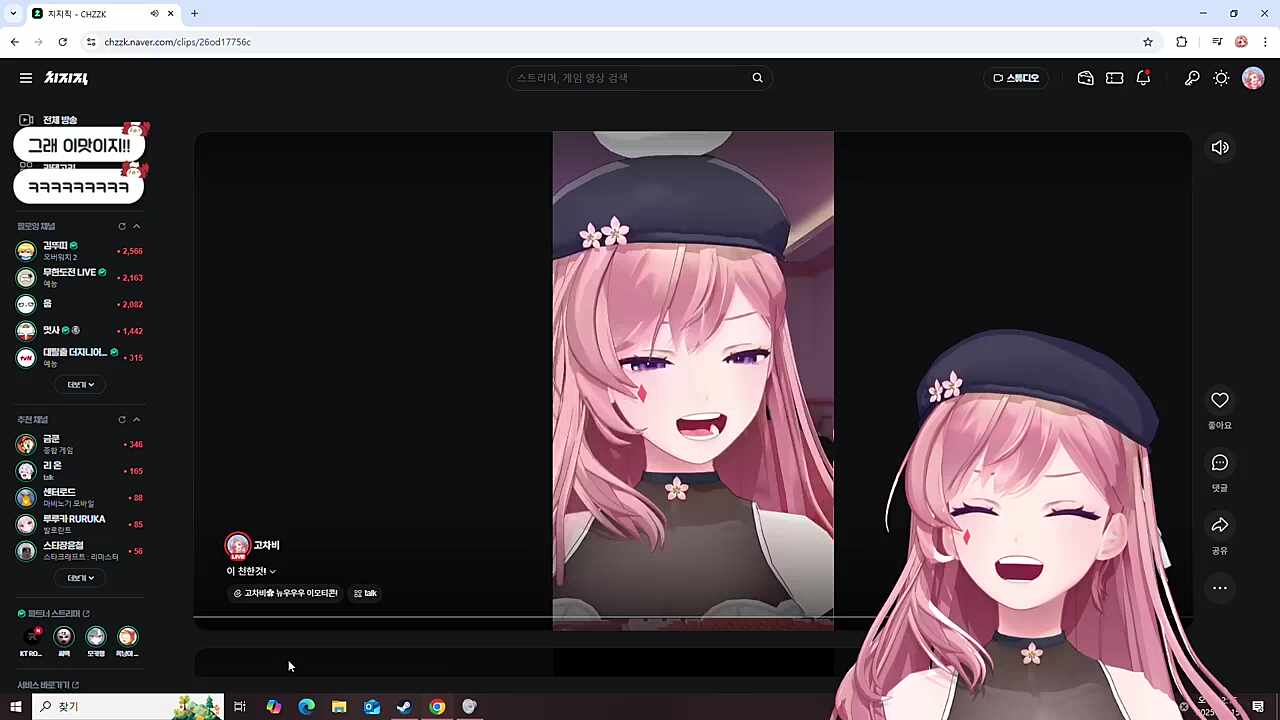The width and height of the screenshot is (1280, 720).
Task: Collapse the recommended channels section
Action: click(x=137, y=420)
